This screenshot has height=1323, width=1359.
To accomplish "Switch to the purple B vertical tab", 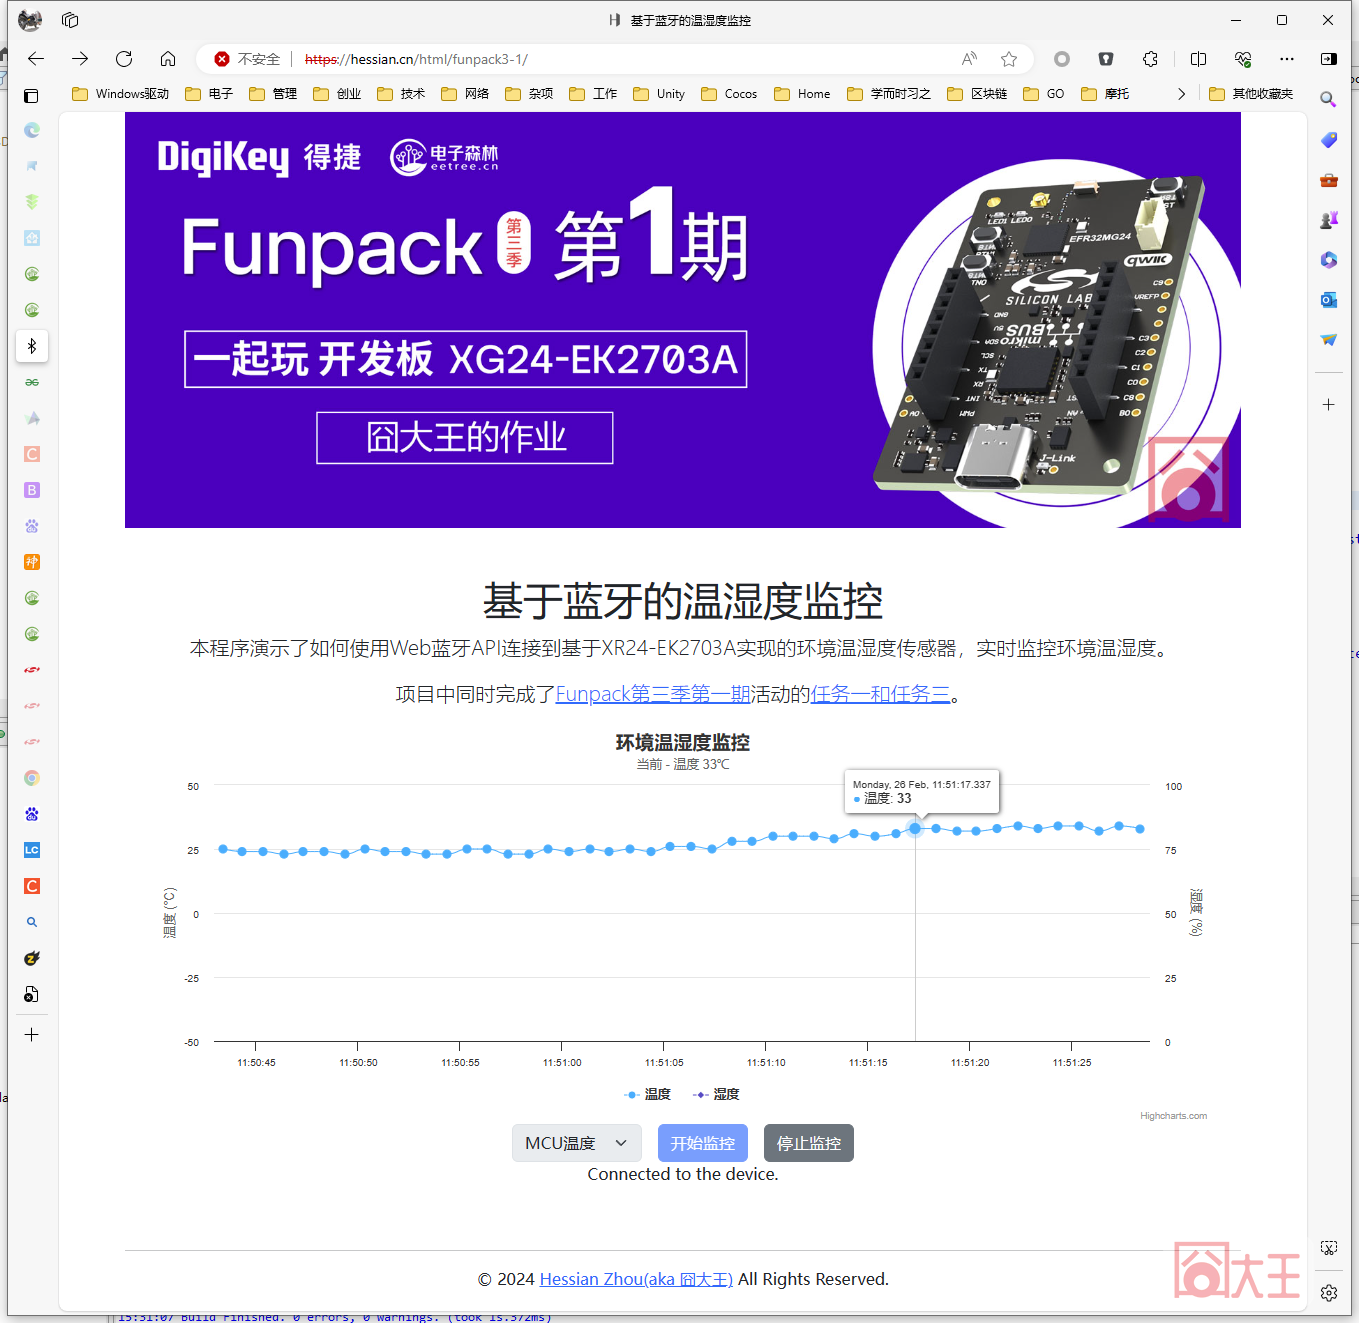I will point(32,490).
